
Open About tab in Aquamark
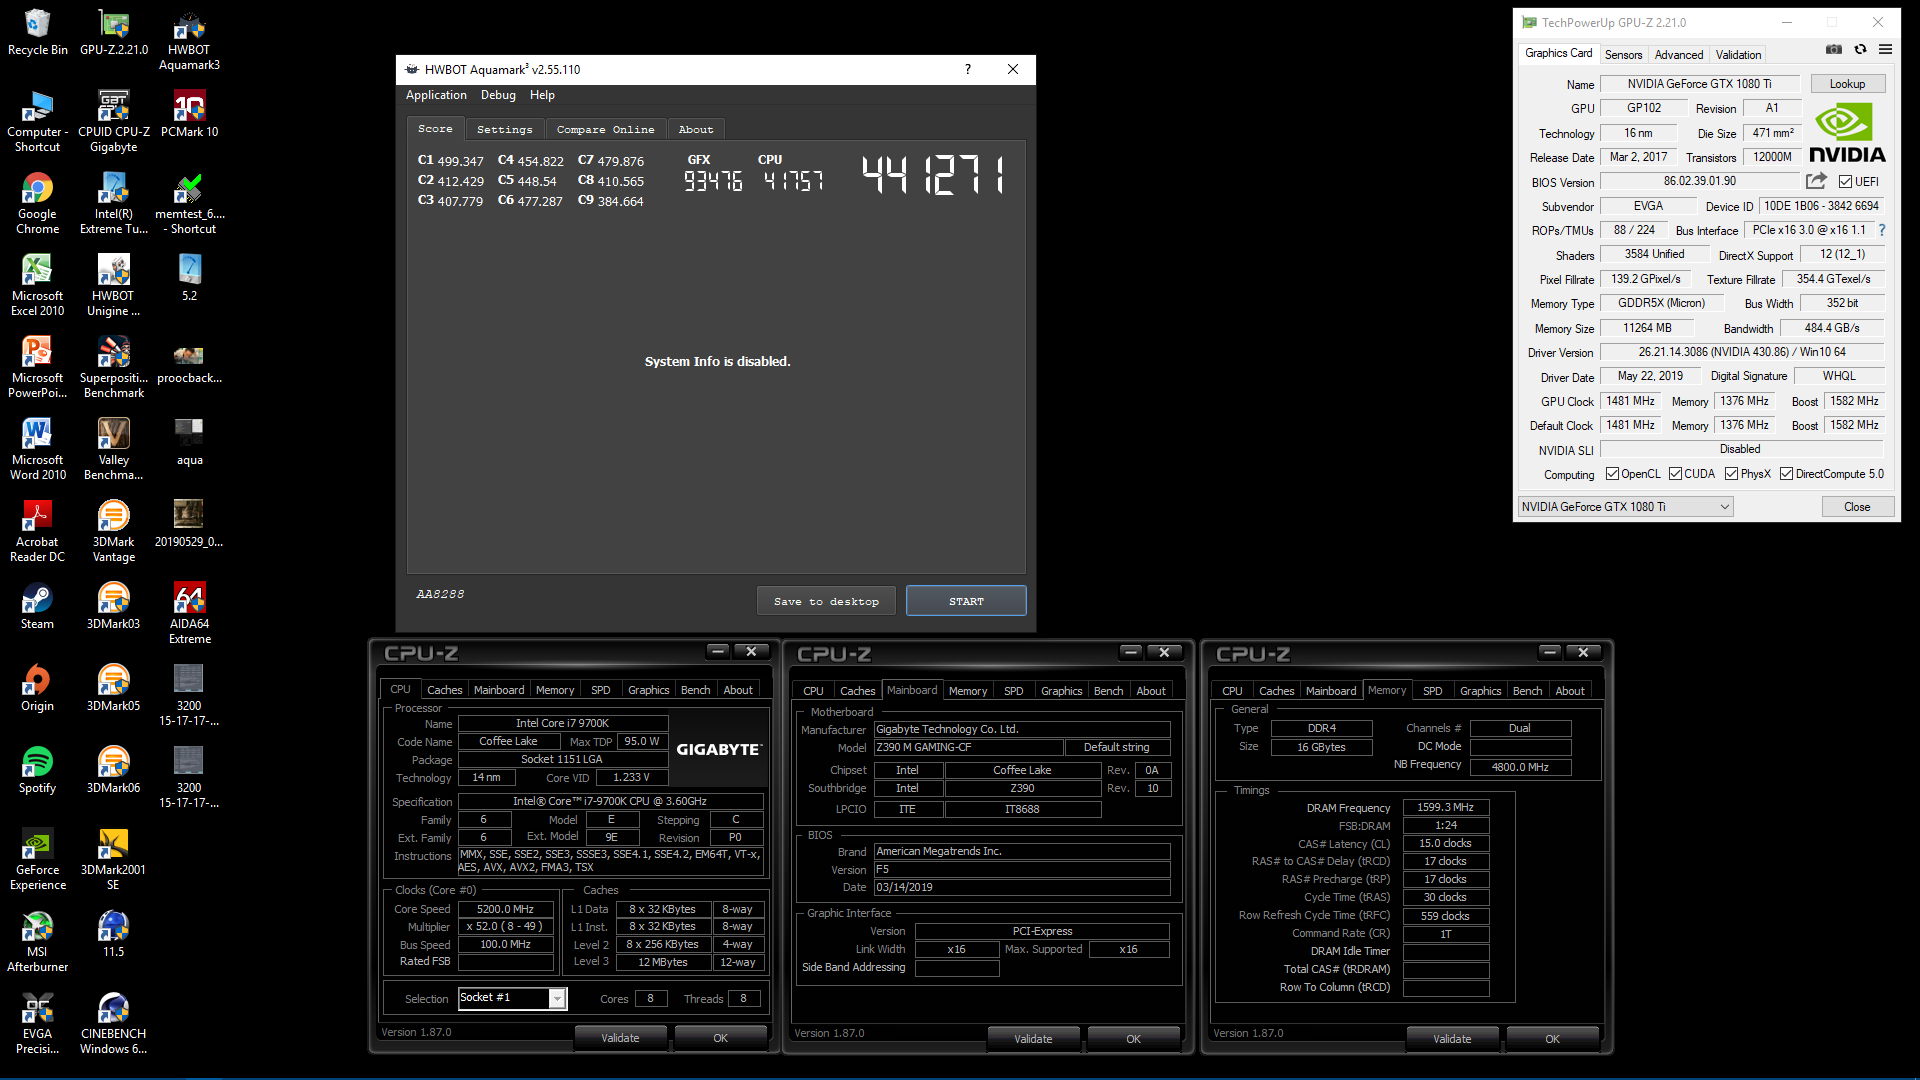pos(696,130)
